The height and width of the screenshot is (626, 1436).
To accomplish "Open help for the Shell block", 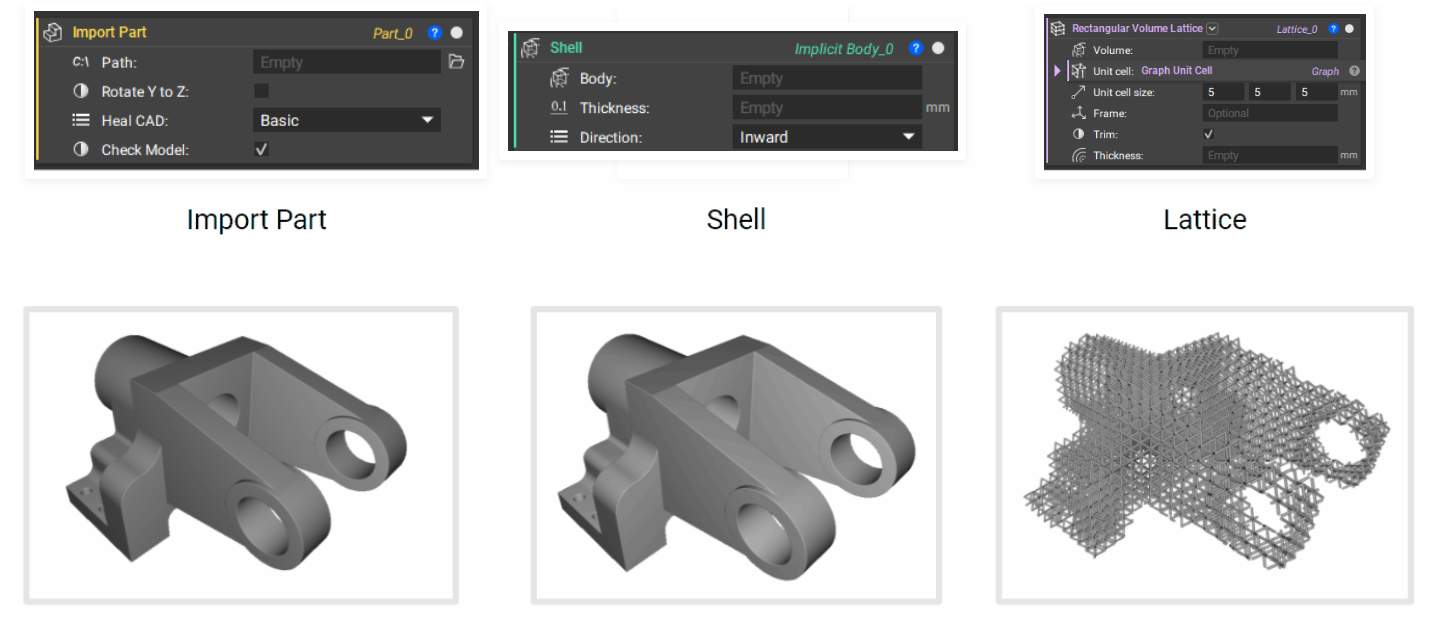I will click(916, 48).
